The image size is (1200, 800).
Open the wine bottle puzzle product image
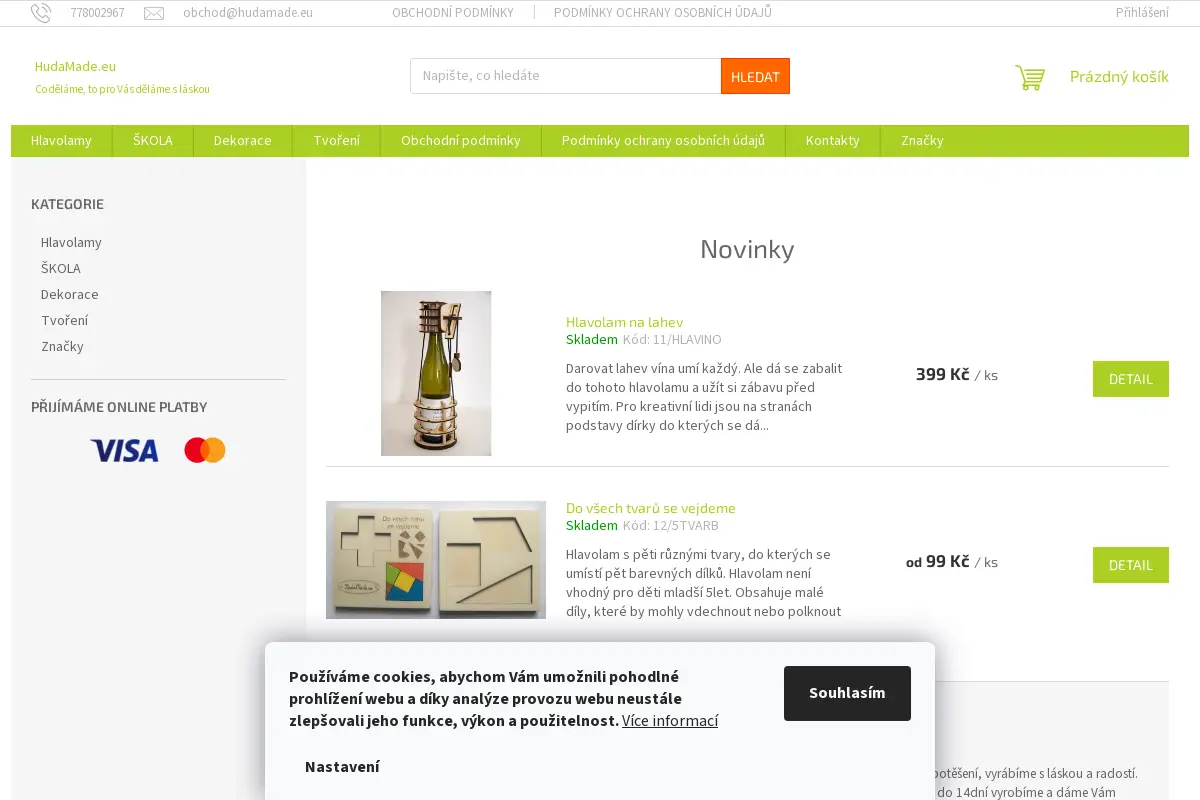pyautogui.click(x=436, y=373)
